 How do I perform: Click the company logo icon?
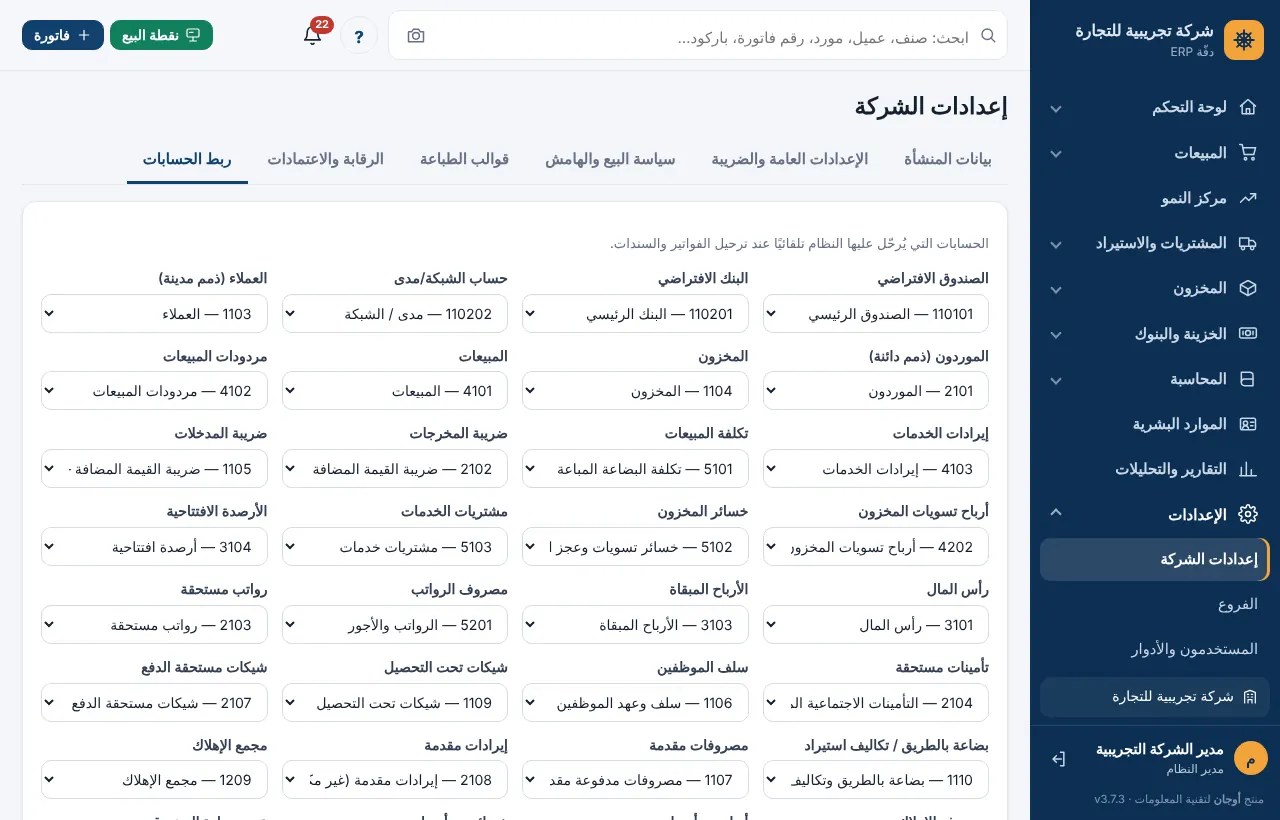coord(1244,40)
